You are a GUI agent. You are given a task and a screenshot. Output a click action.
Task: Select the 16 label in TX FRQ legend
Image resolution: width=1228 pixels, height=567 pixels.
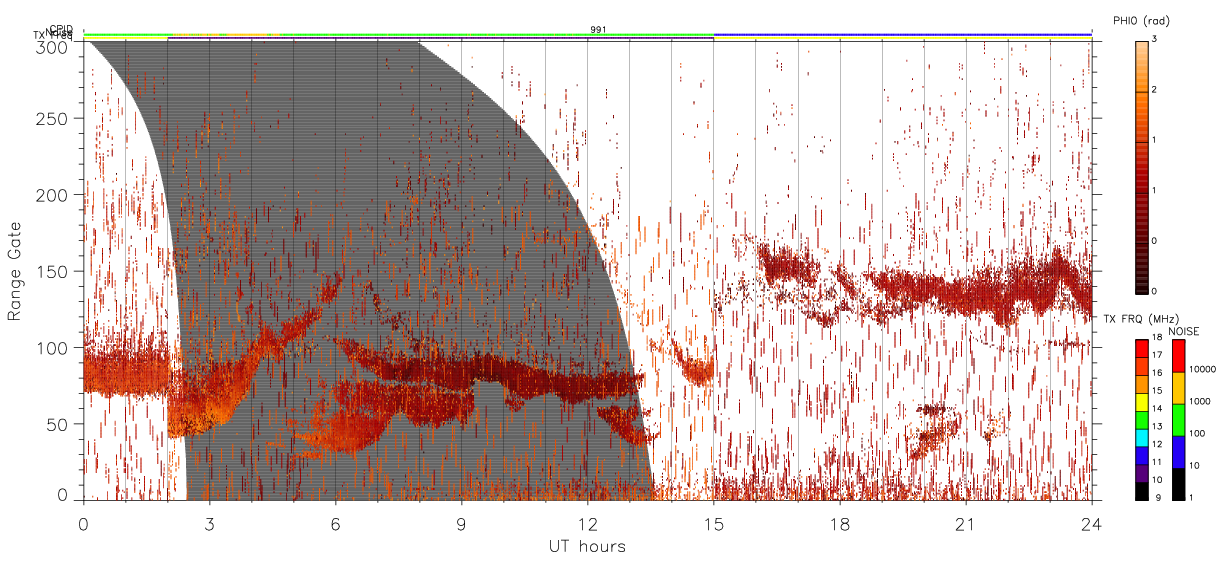tap(1157, 373)
